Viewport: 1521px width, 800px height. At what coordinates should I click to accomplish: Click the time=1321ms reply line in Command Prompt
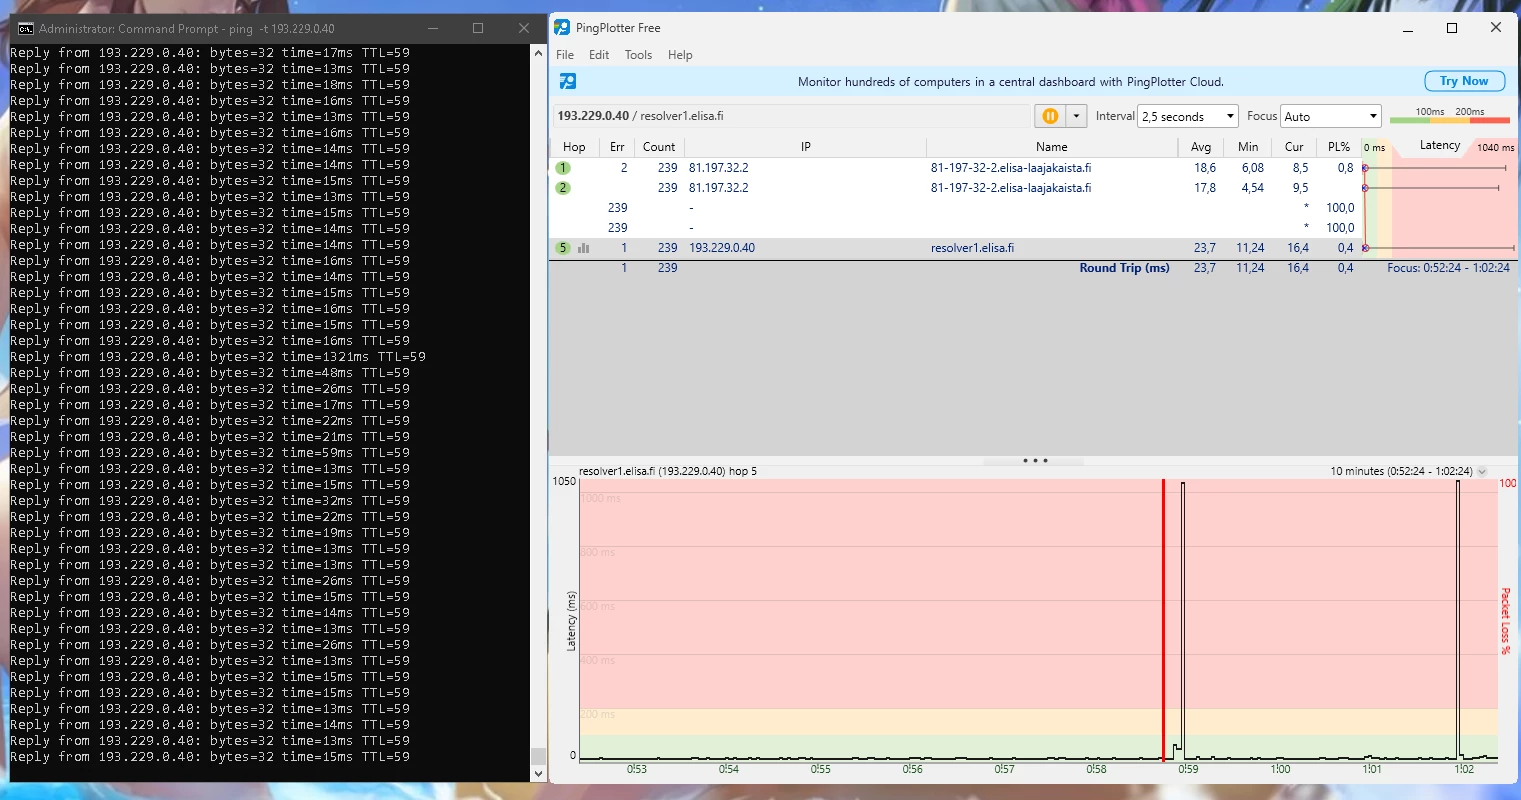point(218,357)
